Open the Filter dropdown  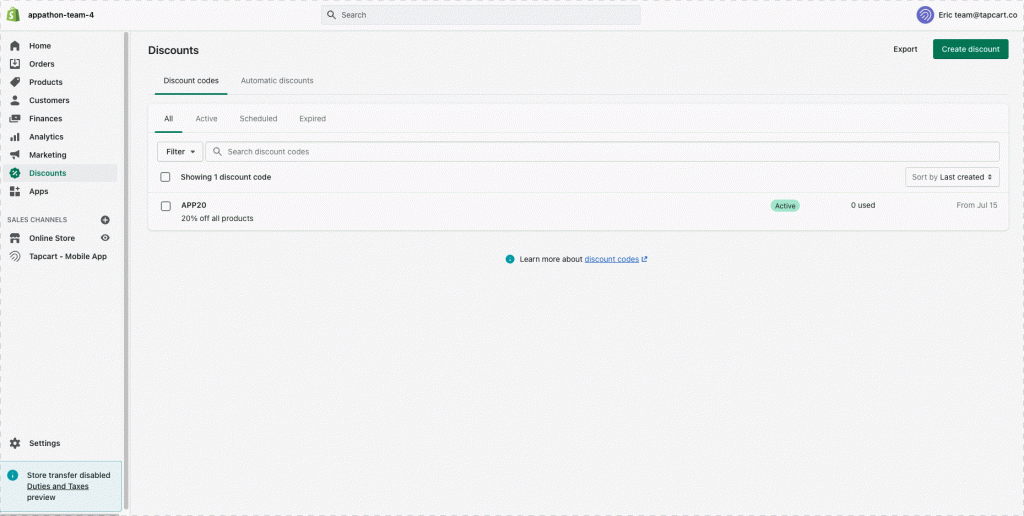[180, 152]
